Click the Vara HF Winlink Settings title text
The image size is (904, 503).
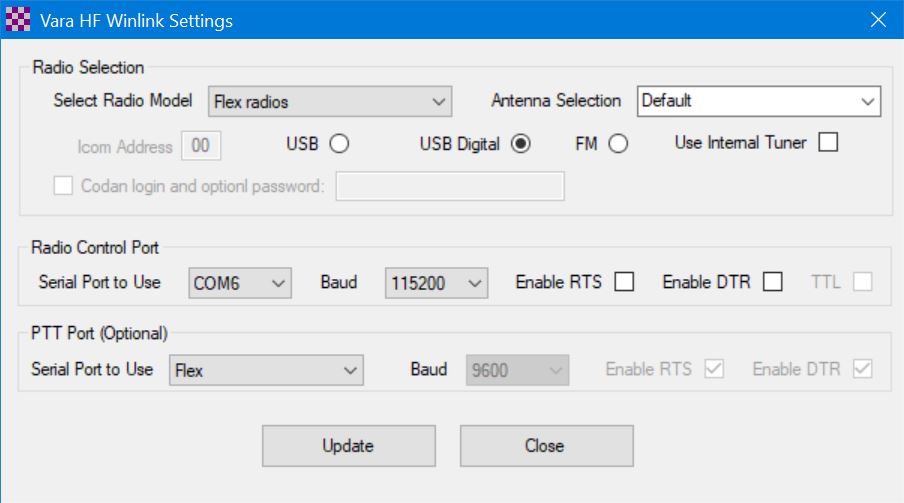(137, 21)
